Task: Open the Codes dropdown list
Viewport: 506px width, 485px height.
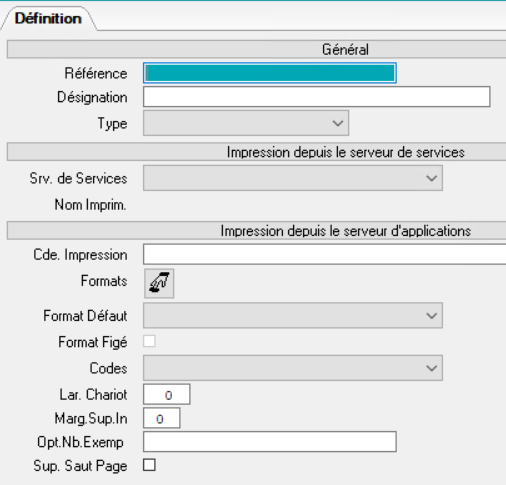Action: [293, 368]
